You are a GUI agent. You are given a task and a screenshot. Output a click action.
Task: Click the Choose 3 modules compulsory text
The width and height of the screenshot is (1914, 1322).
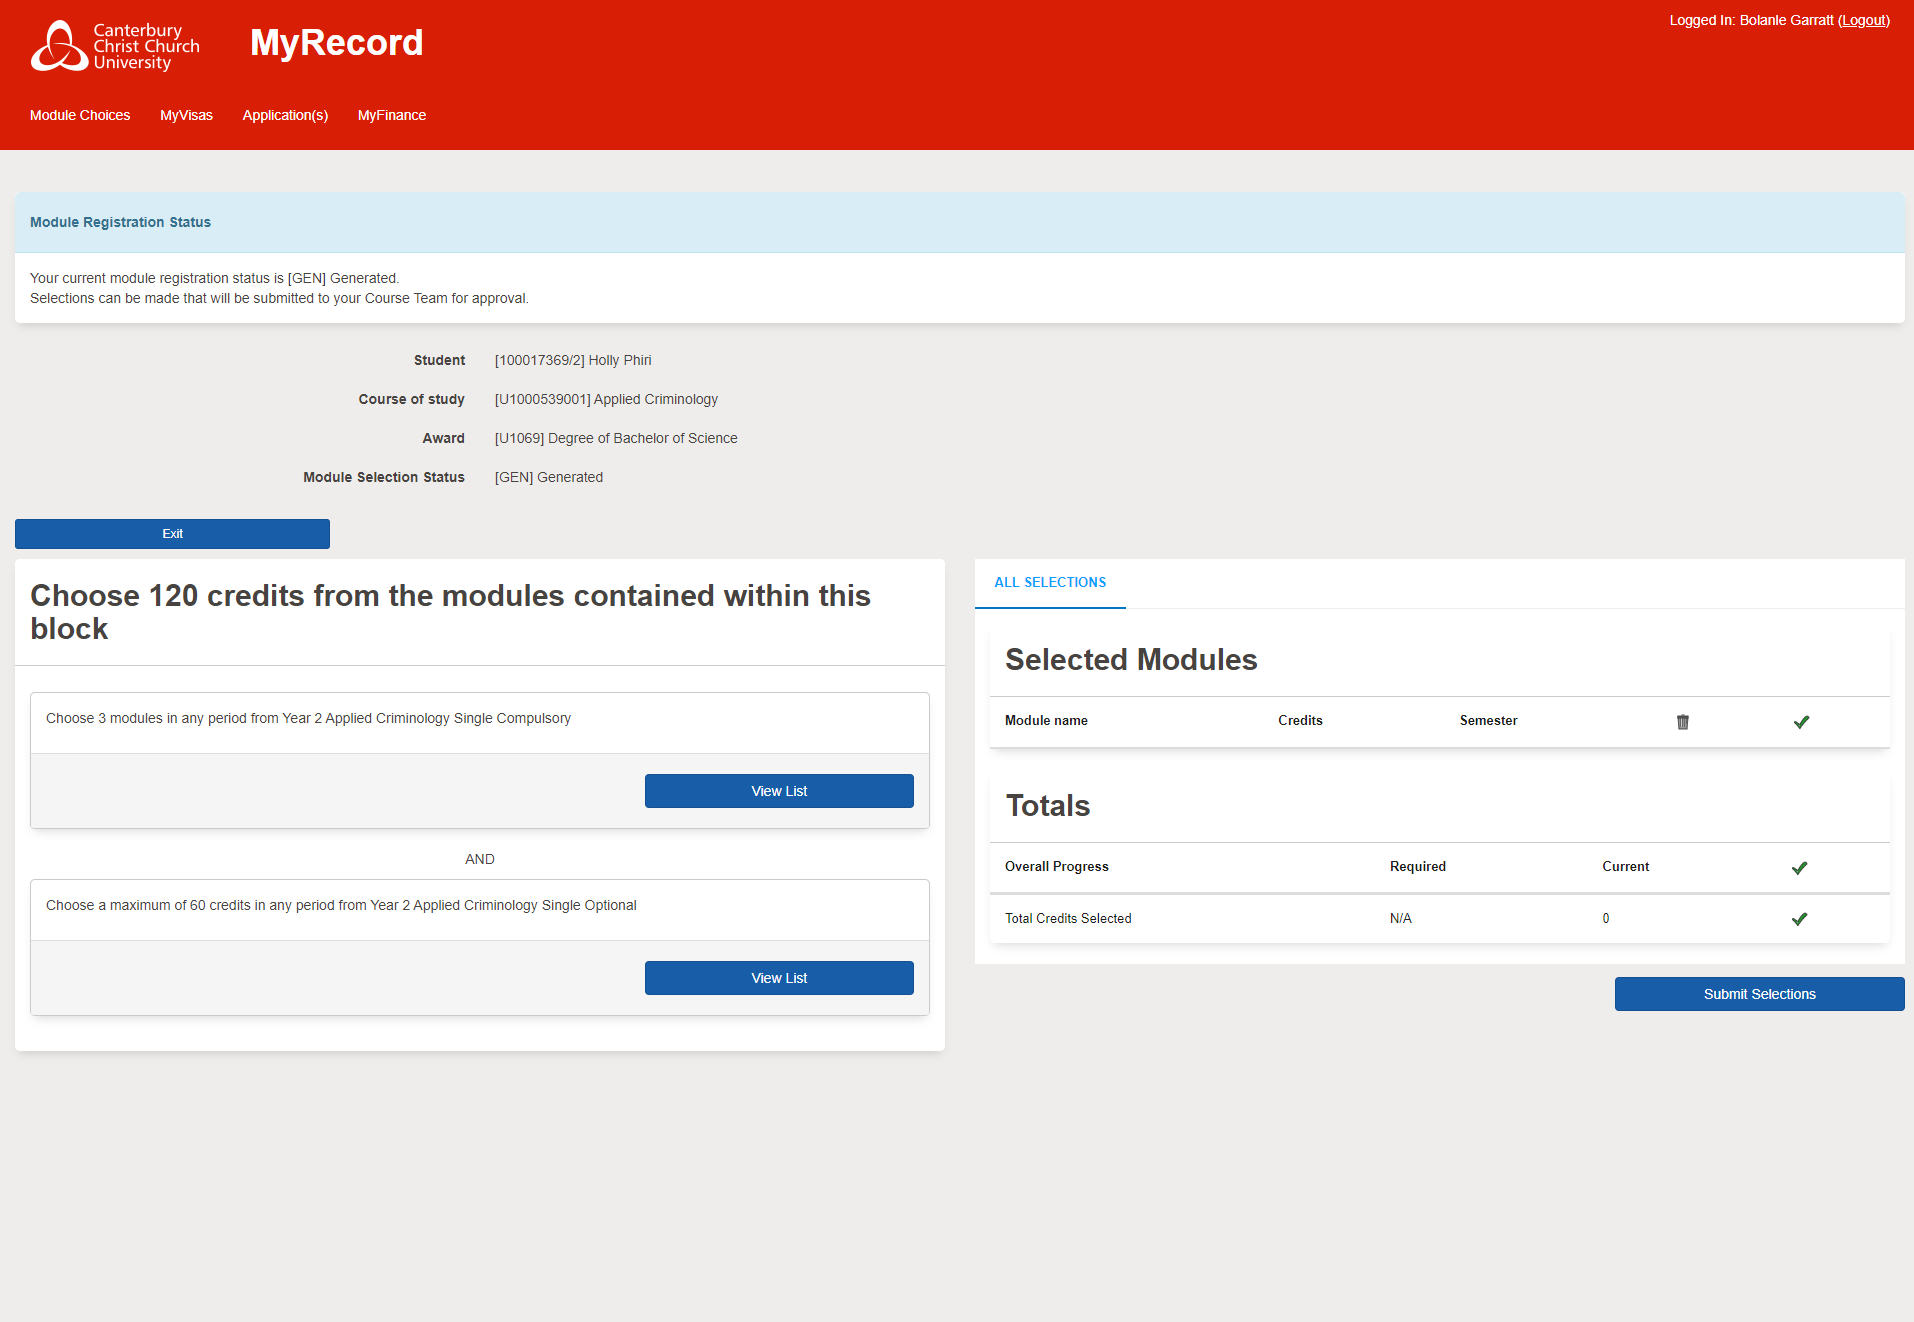tap(308, 718)
